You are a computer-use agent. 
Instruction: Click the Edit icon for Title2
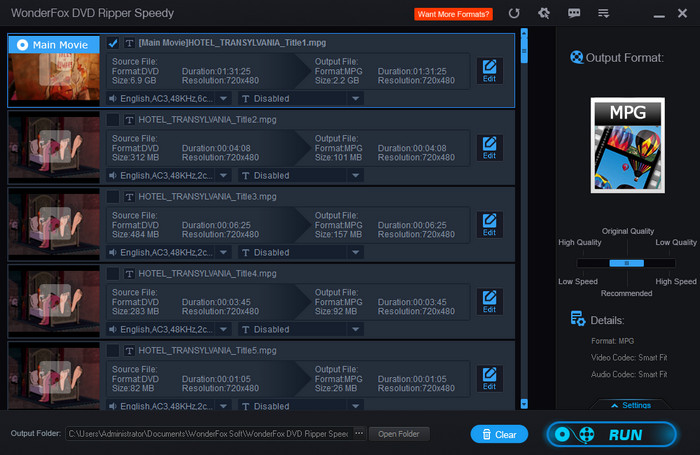point(489,148)
